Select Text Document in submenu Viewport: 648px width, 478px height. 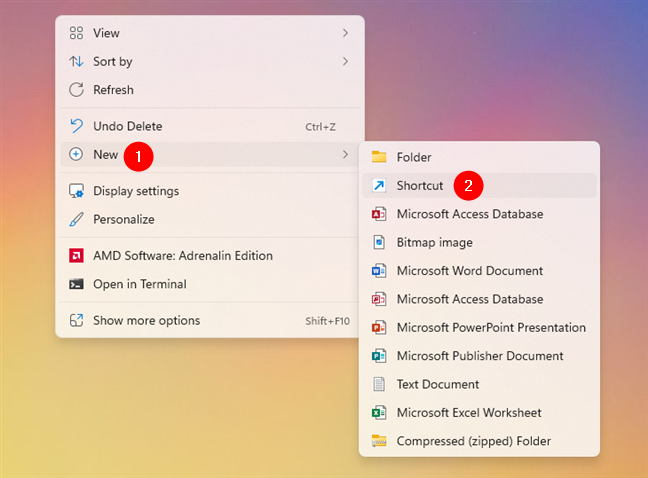click(479, 384)
